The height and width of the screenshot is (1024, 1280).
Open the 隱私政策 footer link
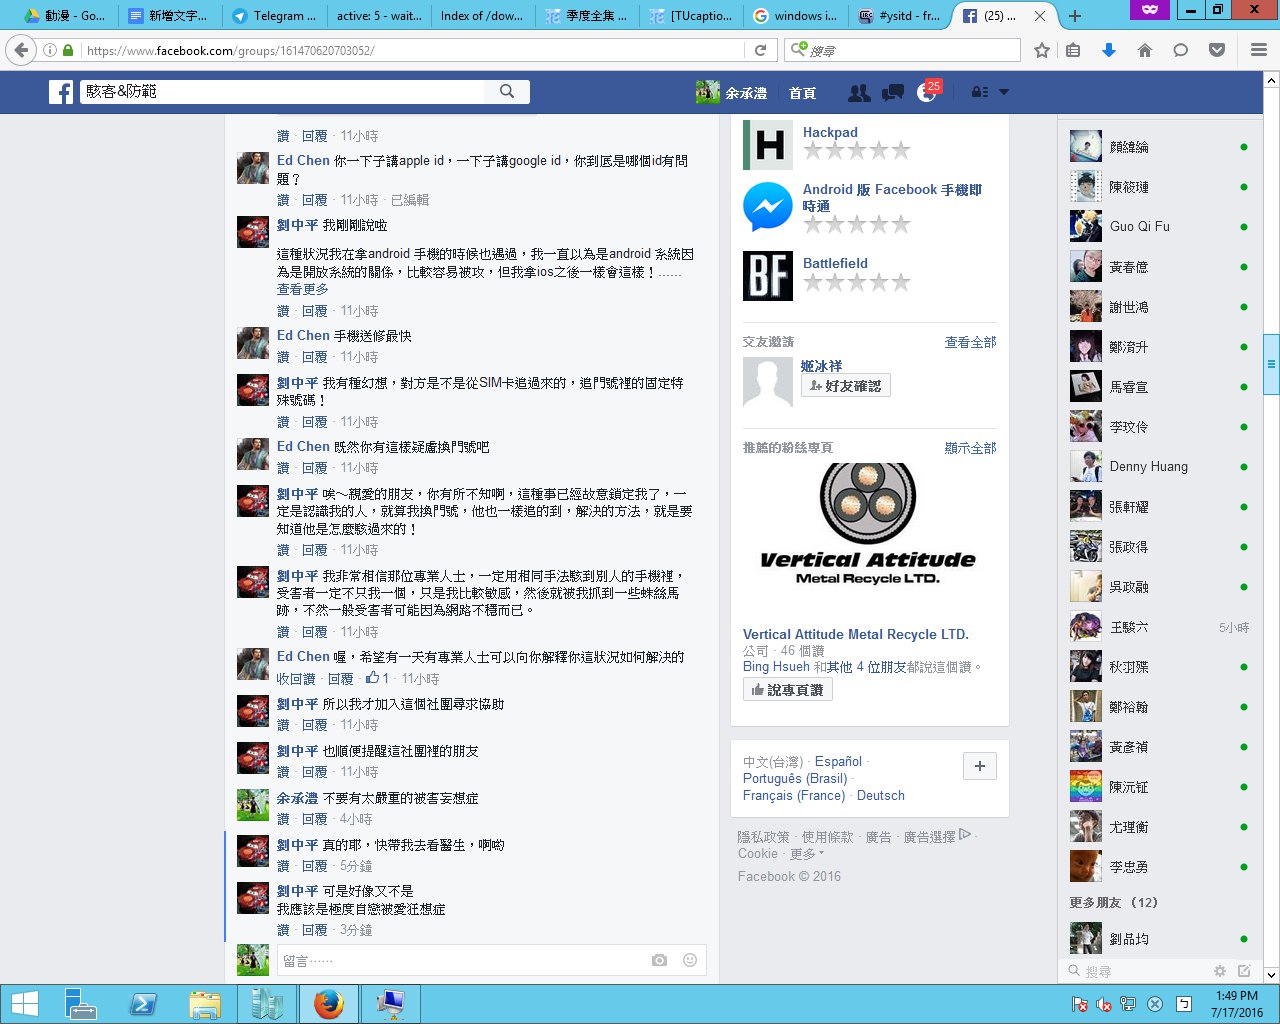coord(764,837)
